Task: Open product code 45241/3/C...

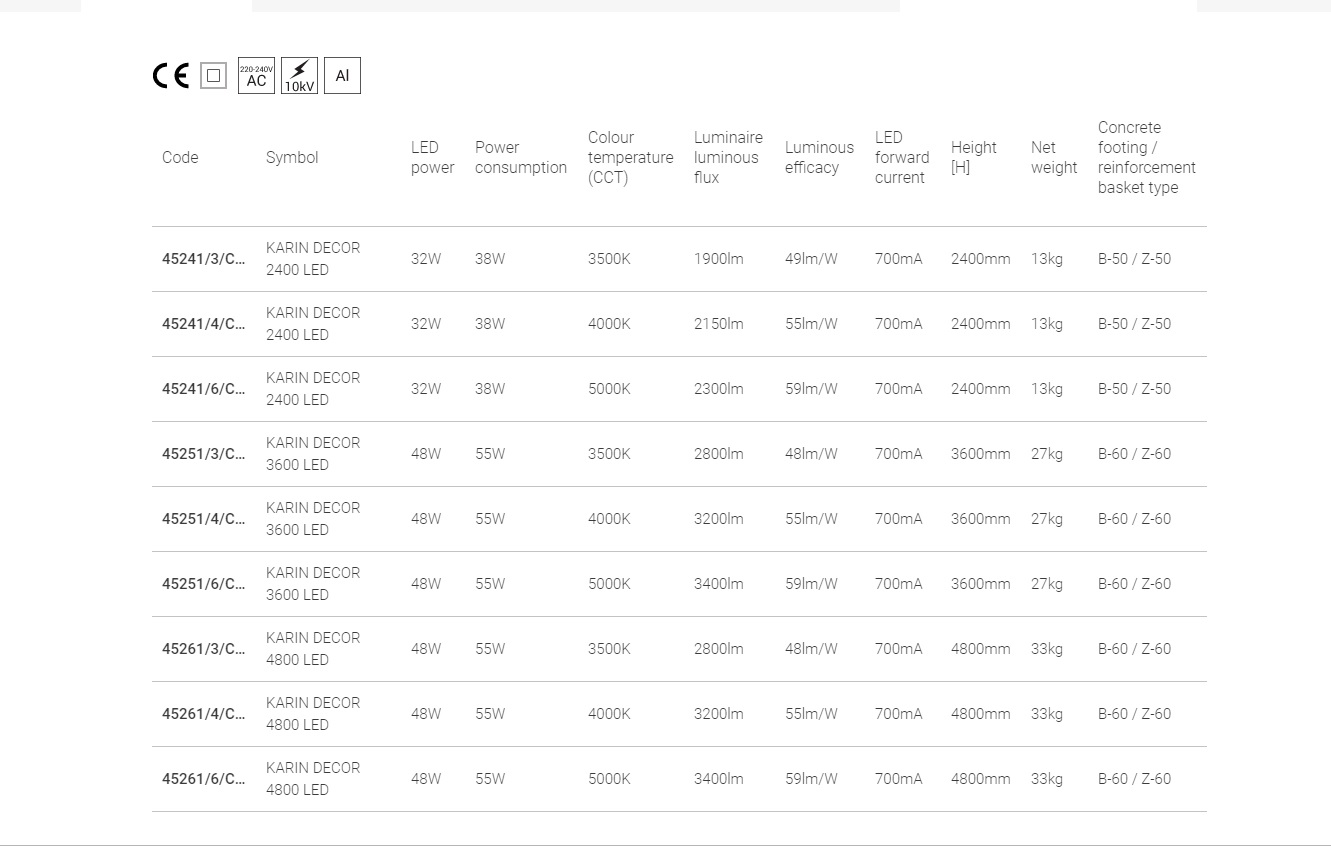Action: click(203, 259)
